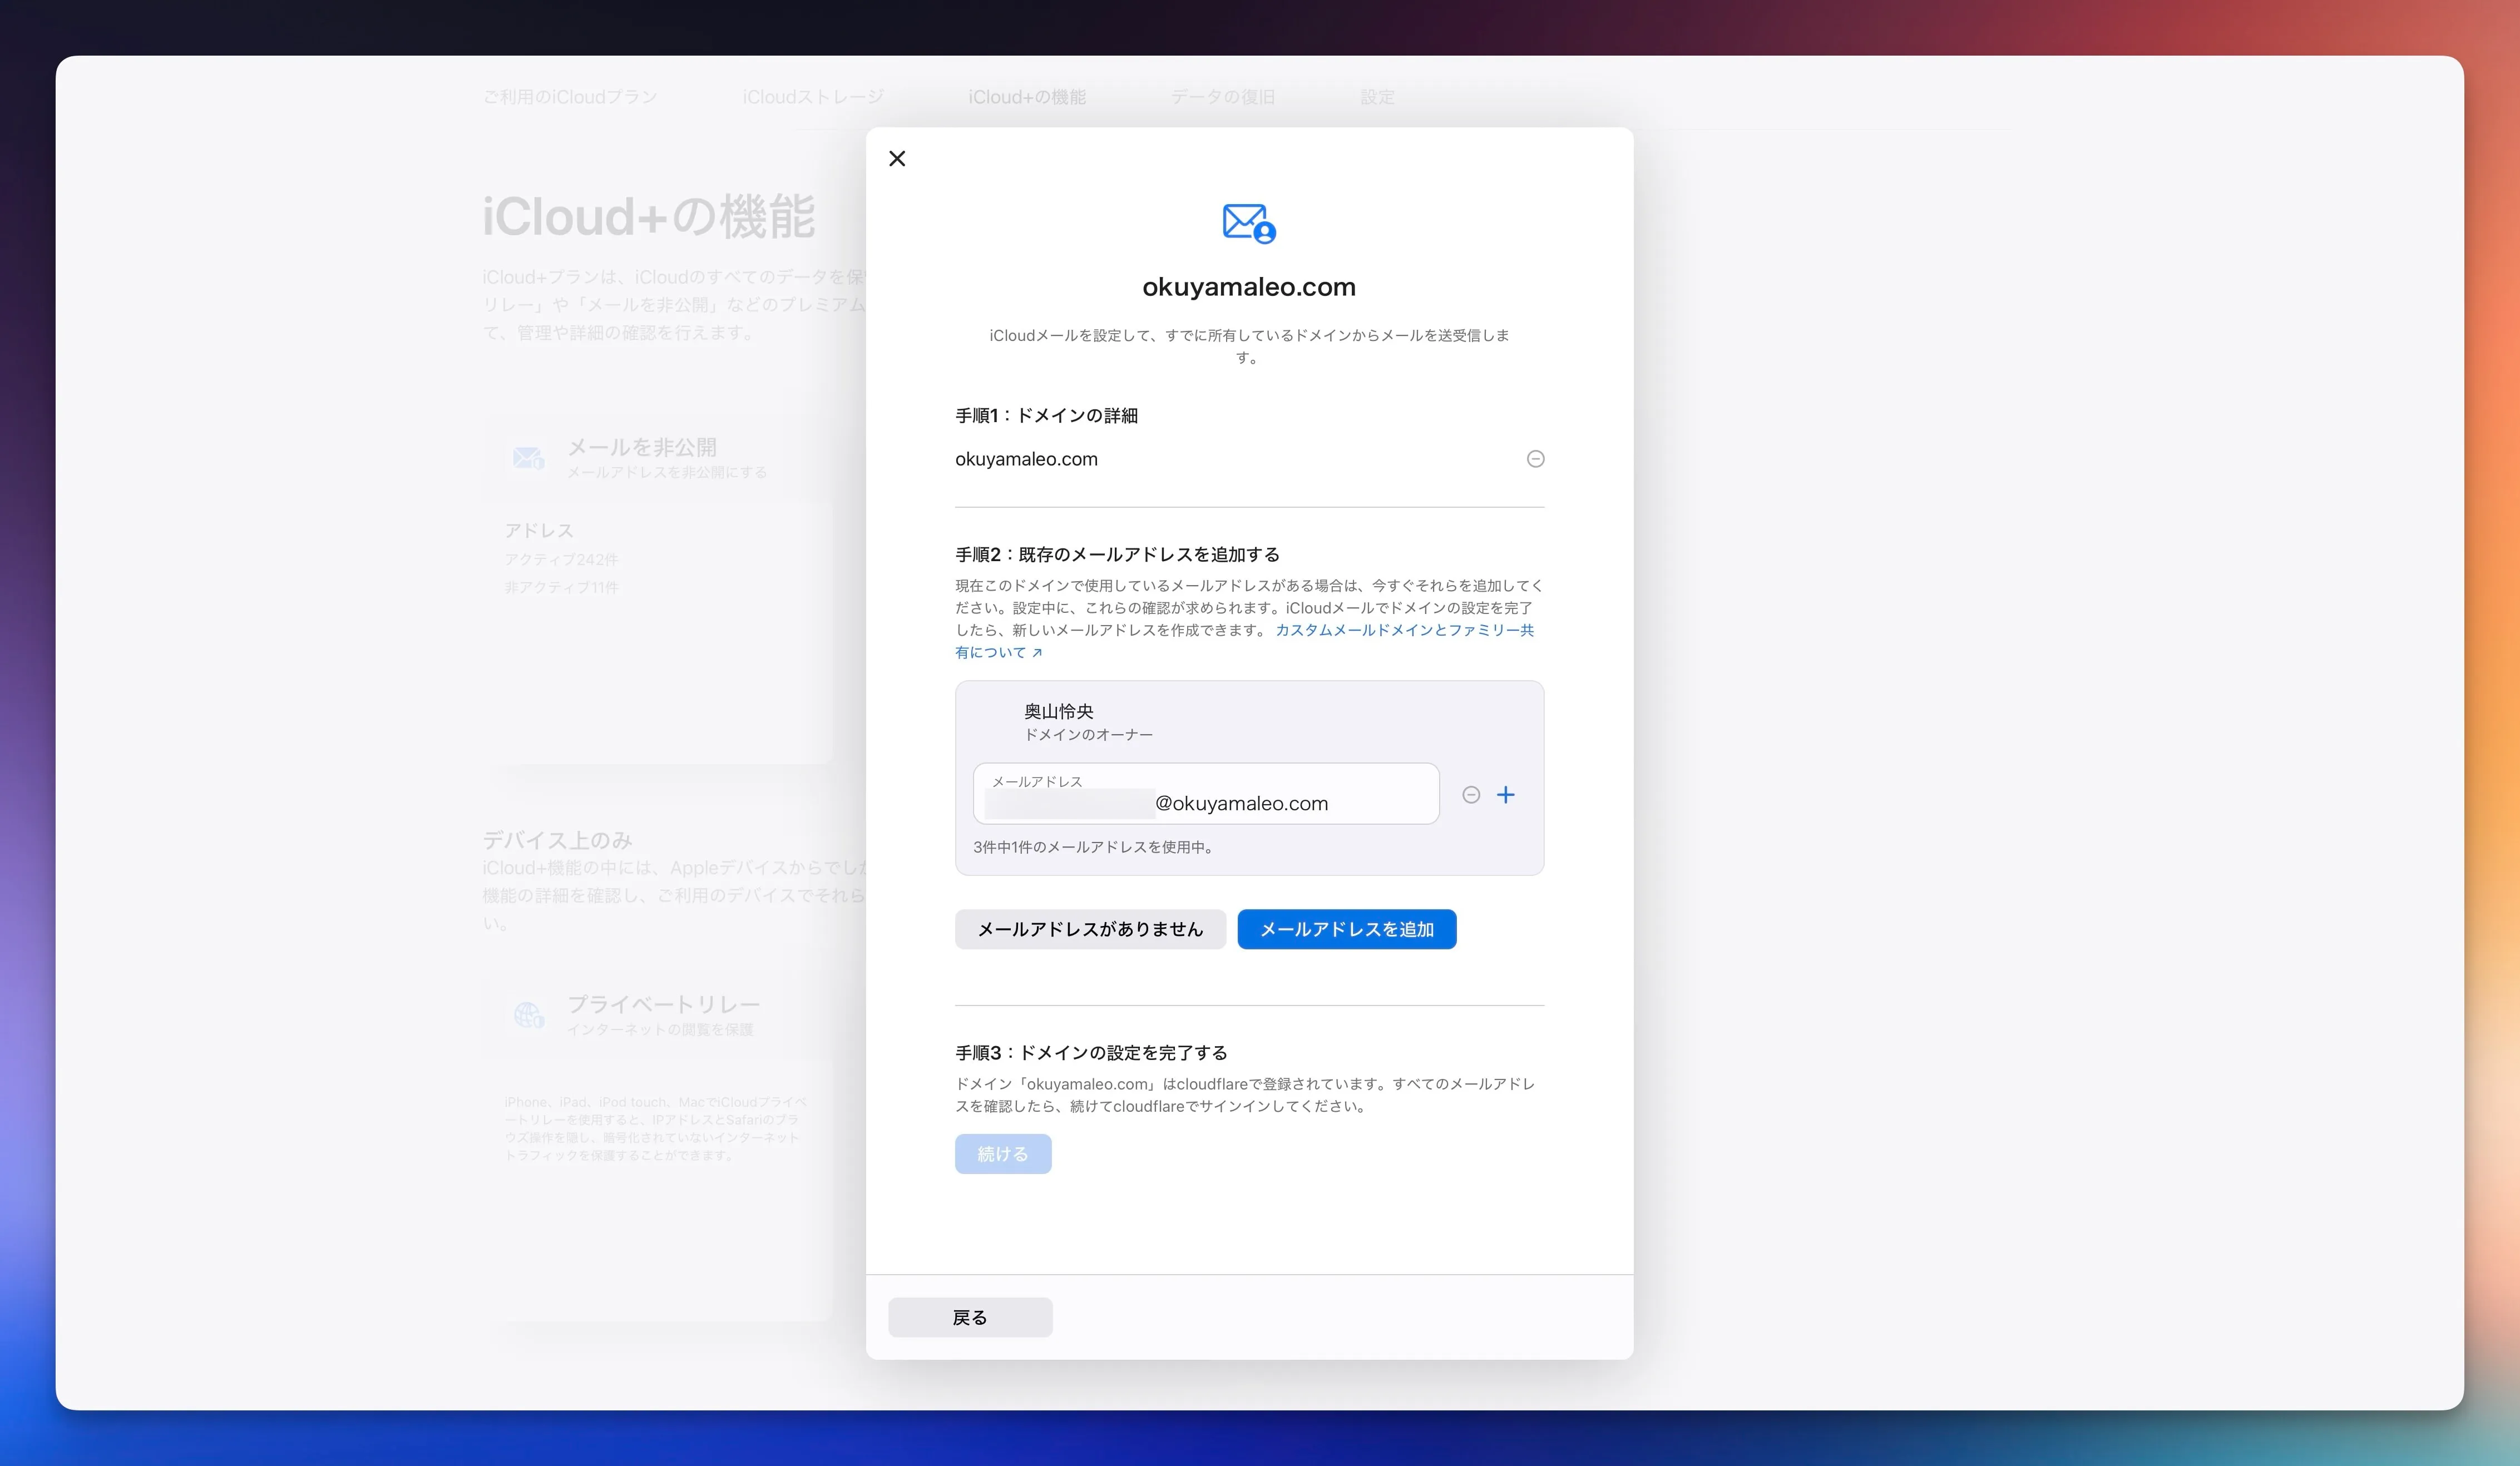Select the iCloudストレージ tab
The image size is (2520, 1466).
click(812, 97)
